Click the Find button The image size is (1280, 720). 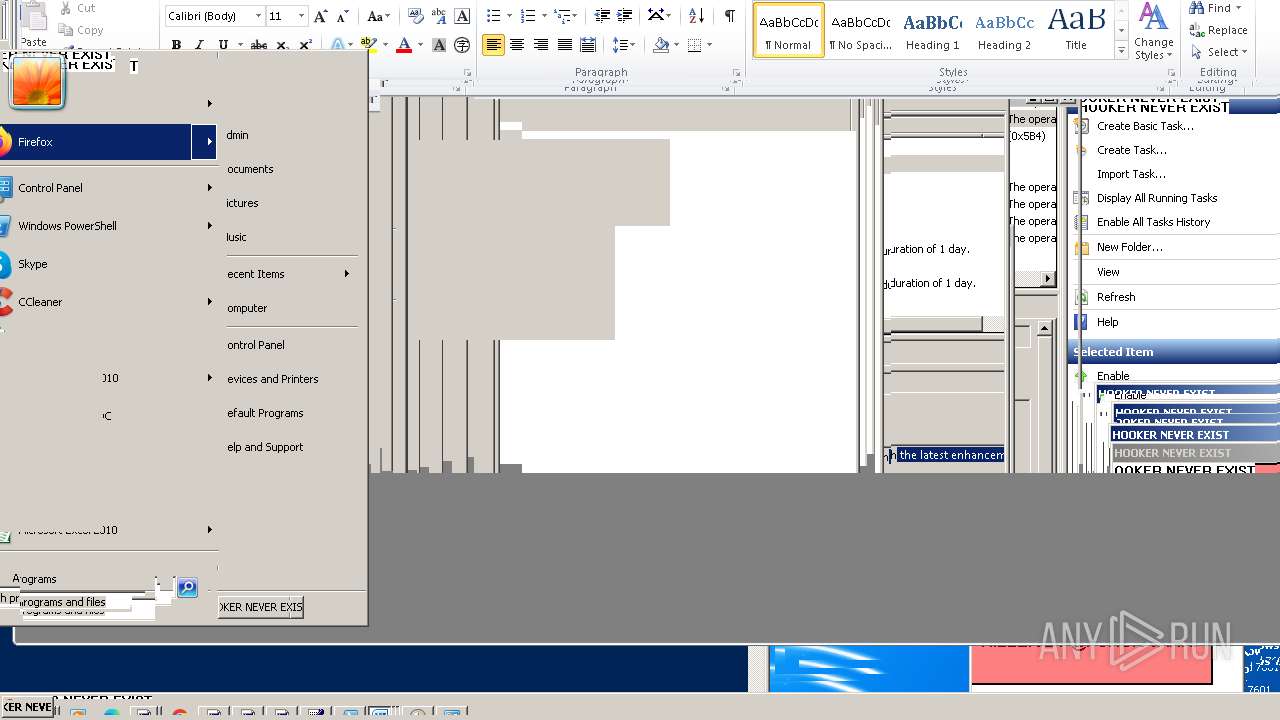[1215, 8]
